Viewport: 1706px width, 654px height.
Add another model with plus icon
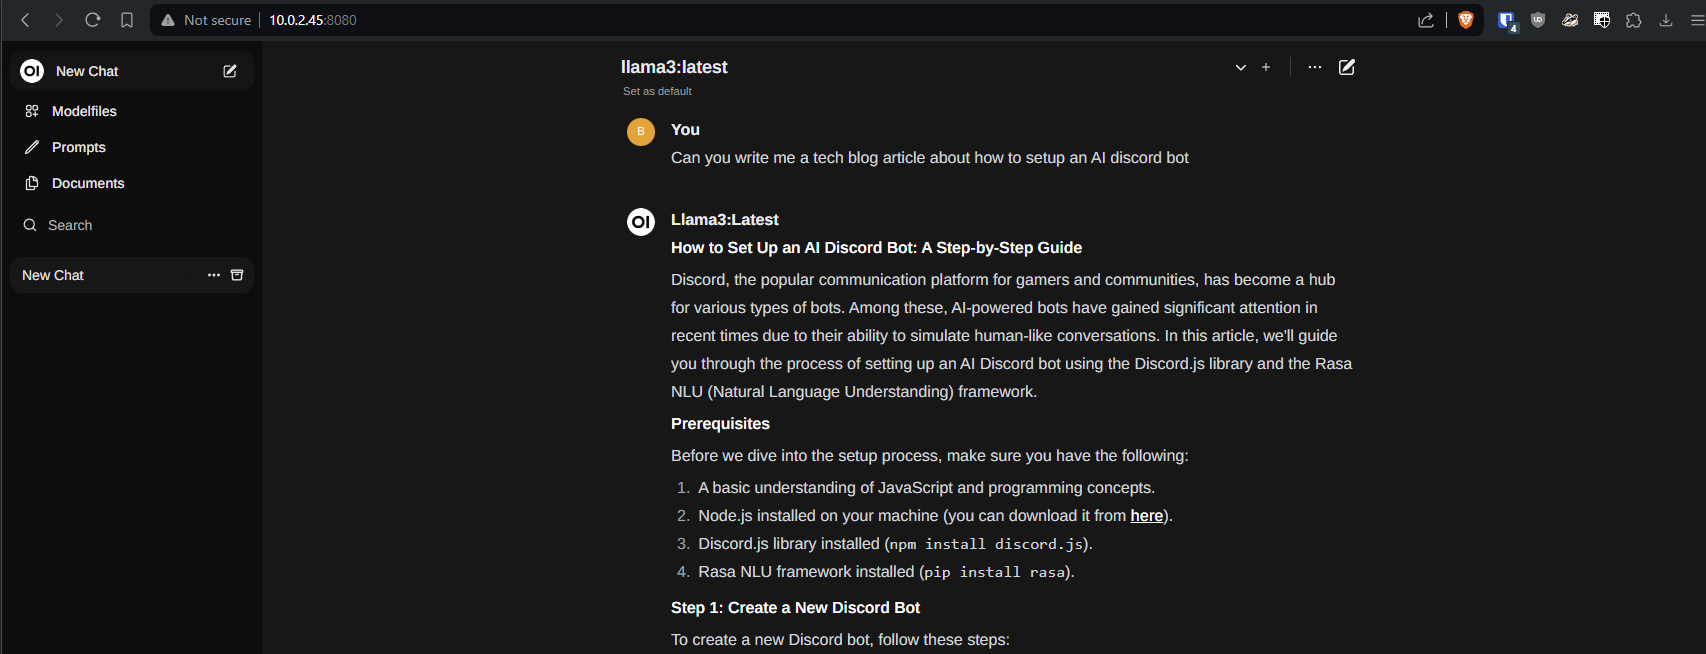[1266, 67]
